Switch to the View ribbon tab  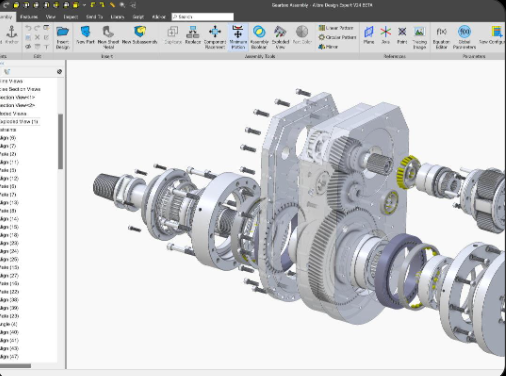(50, 17)
